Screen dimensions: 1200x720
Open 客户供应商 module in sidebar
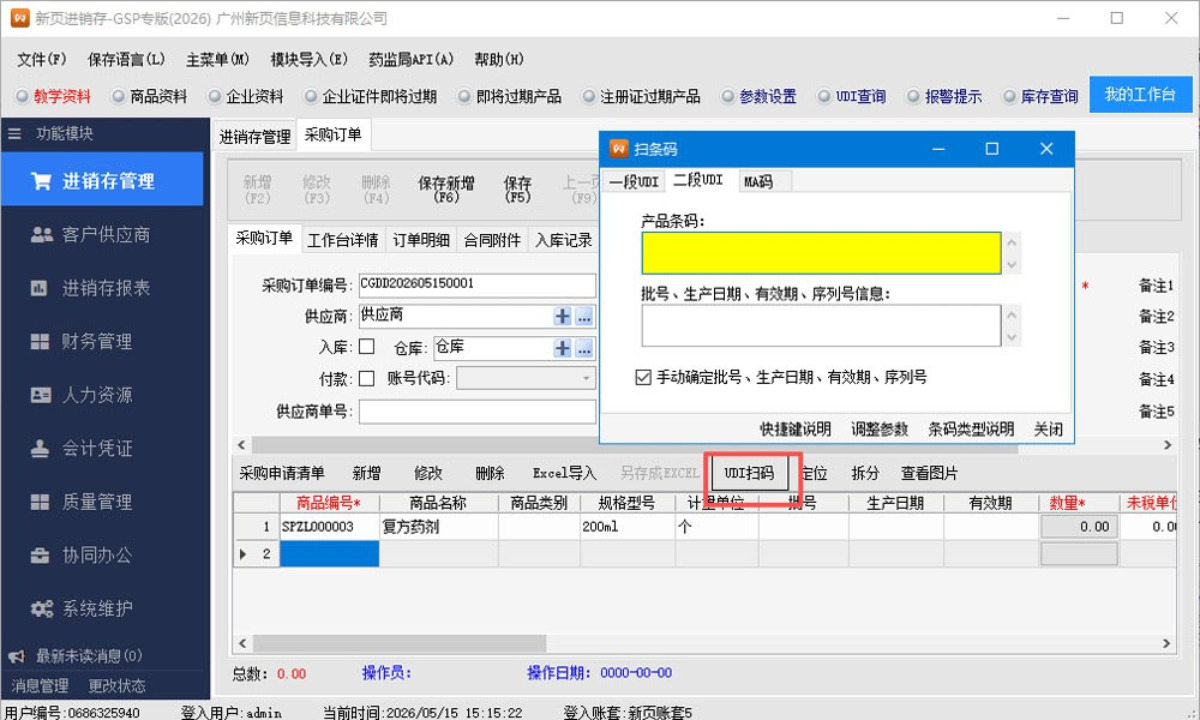click(x=102, y=235)
